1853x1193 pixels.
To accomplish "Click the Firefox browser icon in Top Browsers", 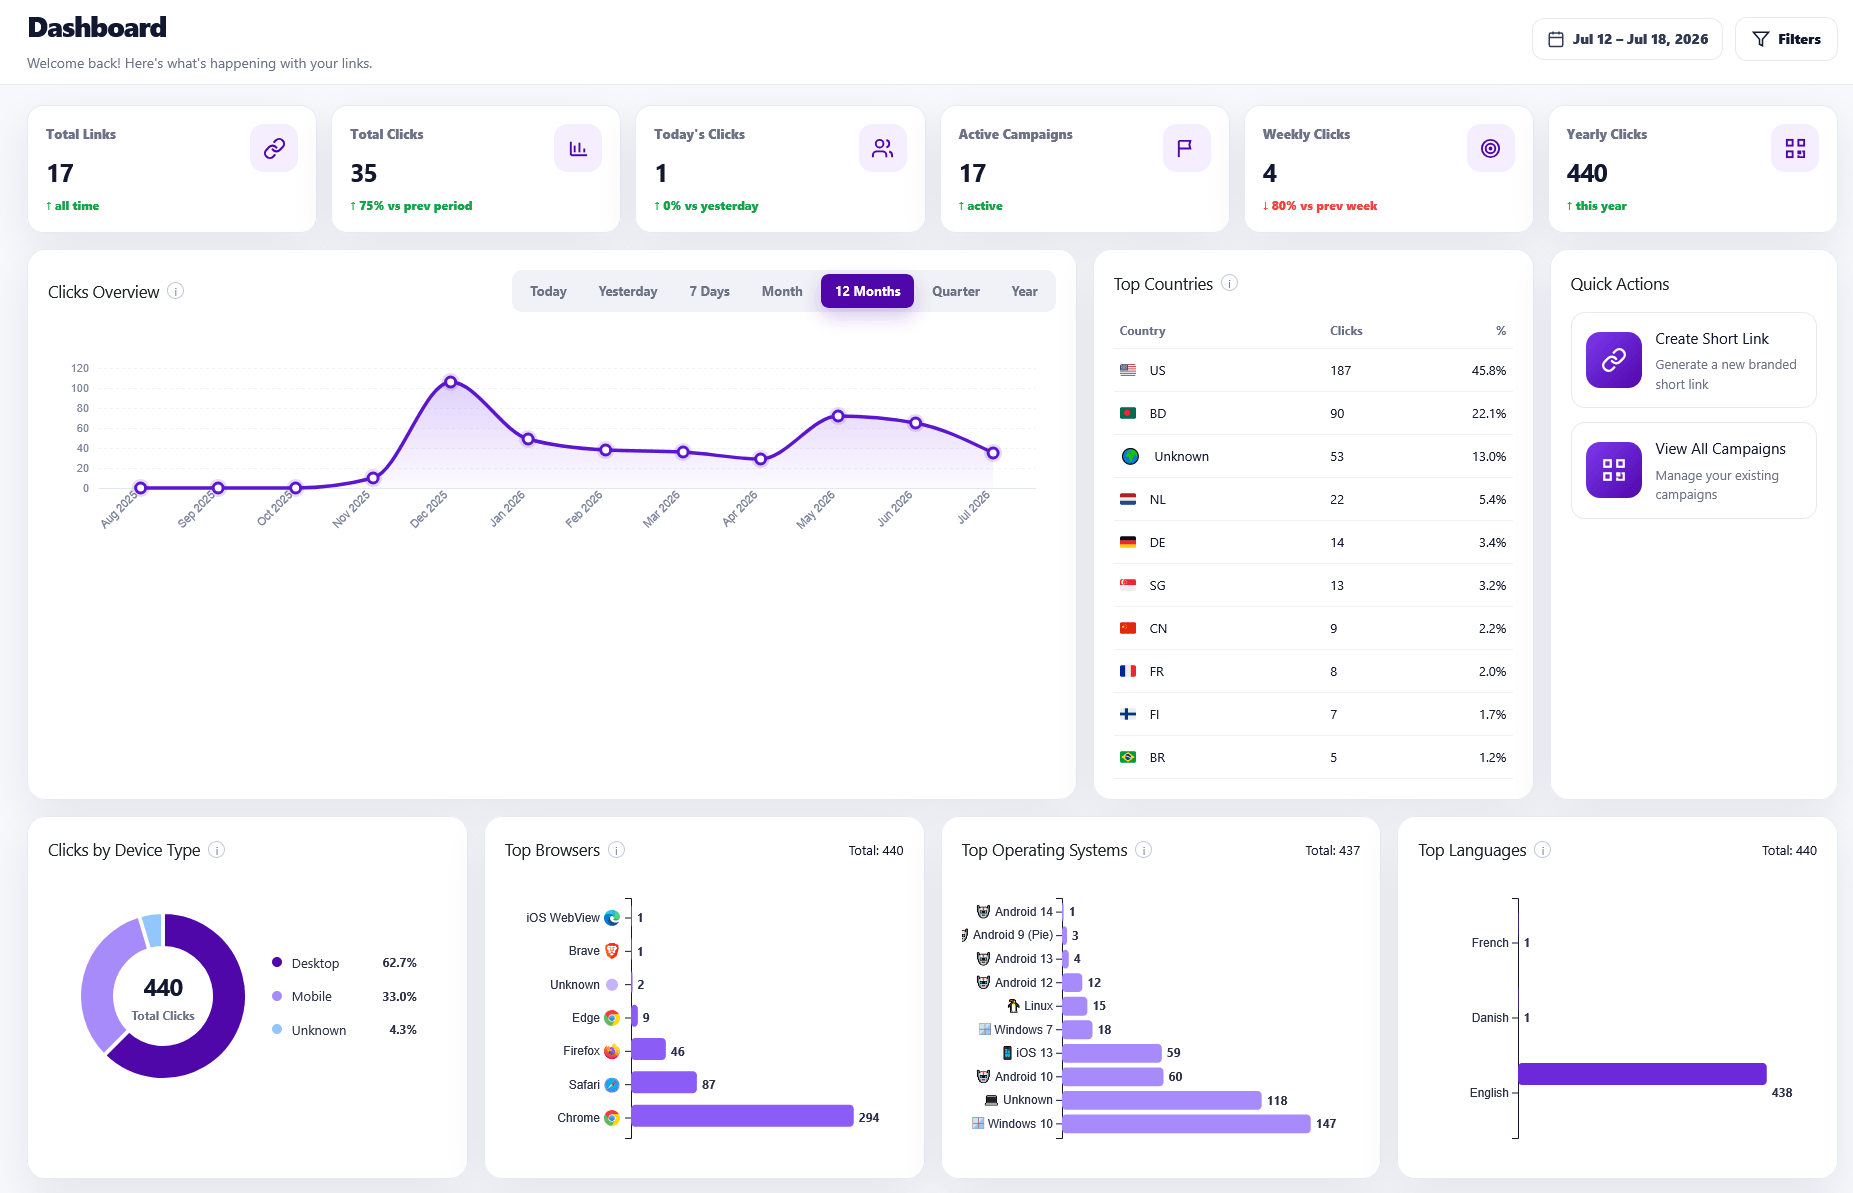I will pyautogui.click(x=612, y=1051).
